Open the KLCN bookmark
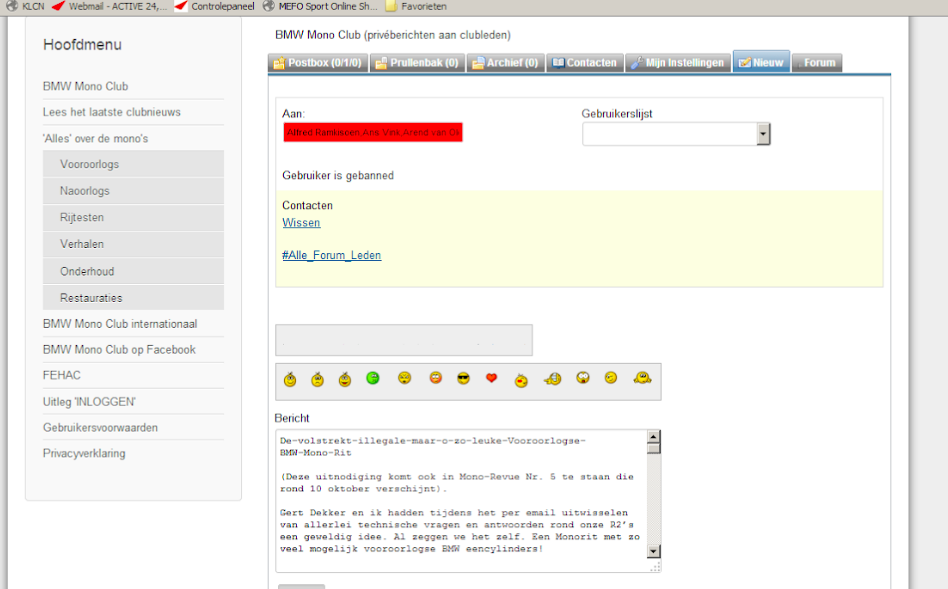The height and width of the screenshot is (589, 948). tap(26, 6)
